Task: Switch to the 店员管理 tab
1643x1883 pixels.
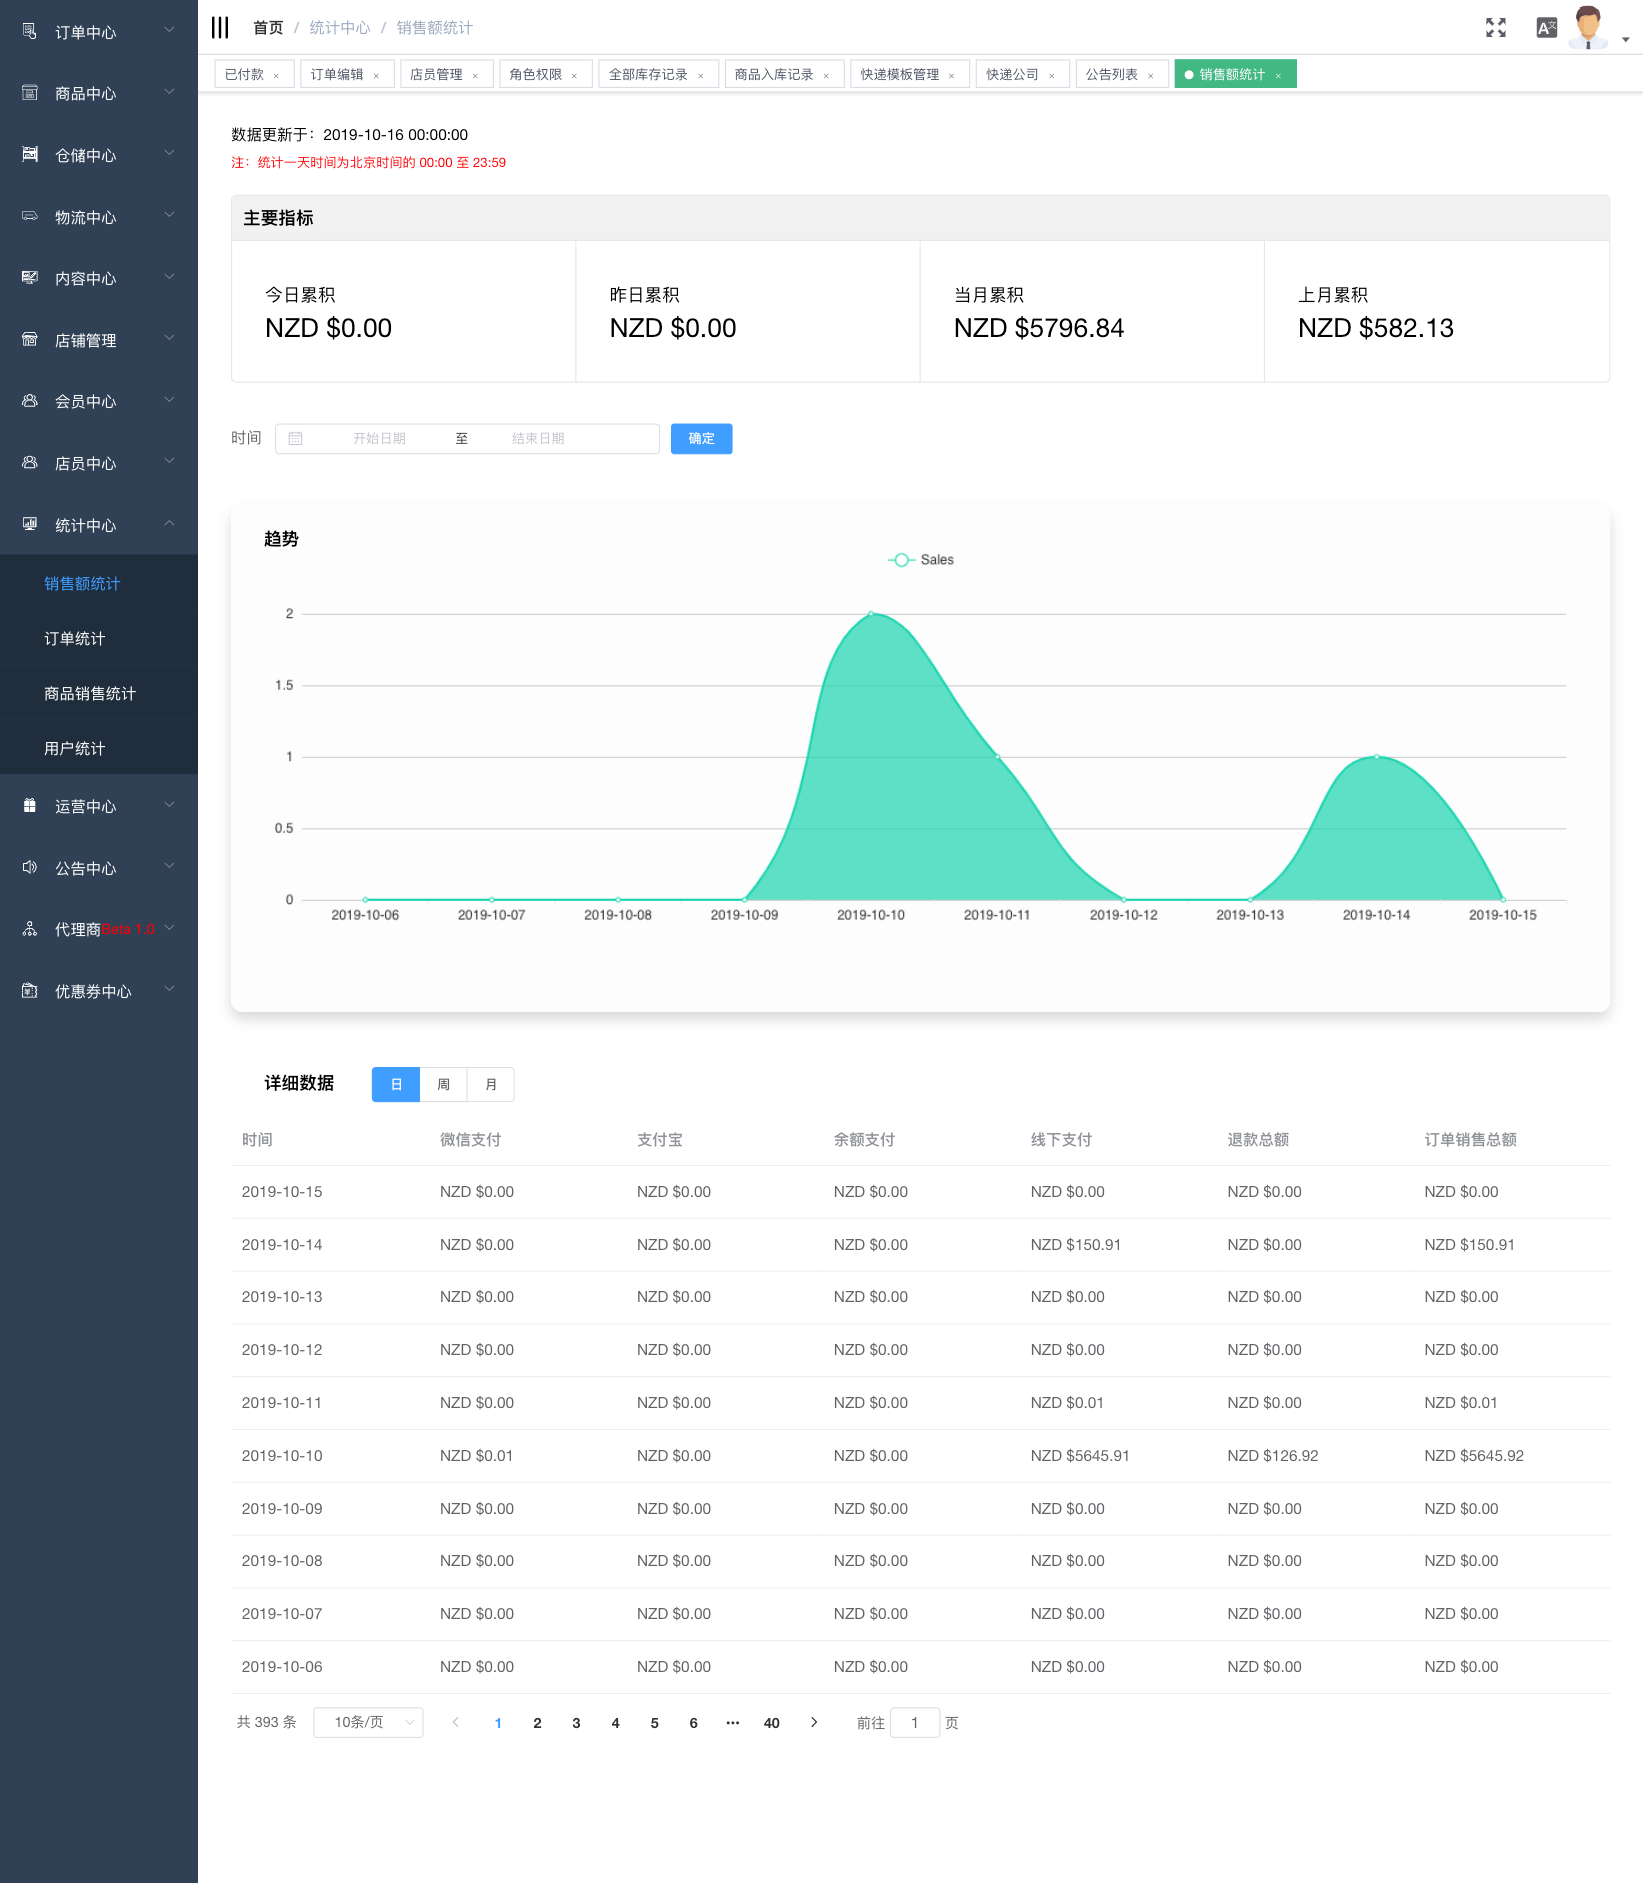Action: (x=436, y=75)
